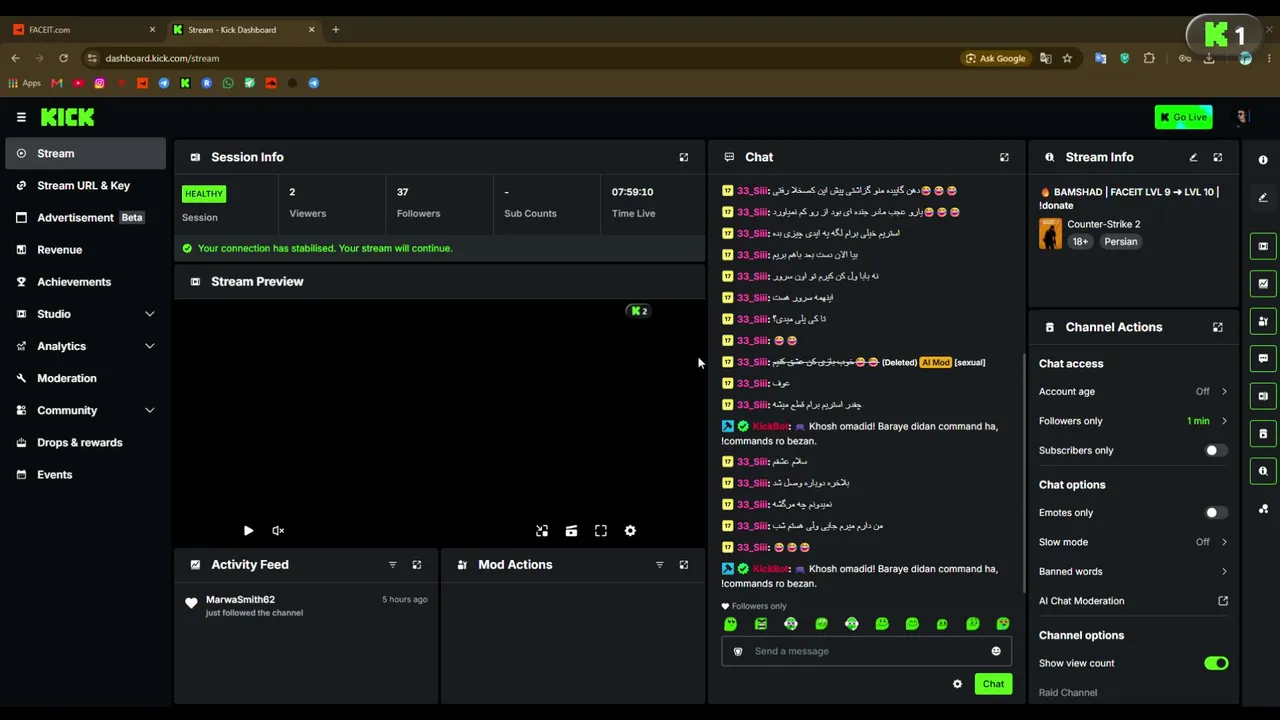1280x720 pixels.
Task: Filter the Activity Feed
Action: 392,565
